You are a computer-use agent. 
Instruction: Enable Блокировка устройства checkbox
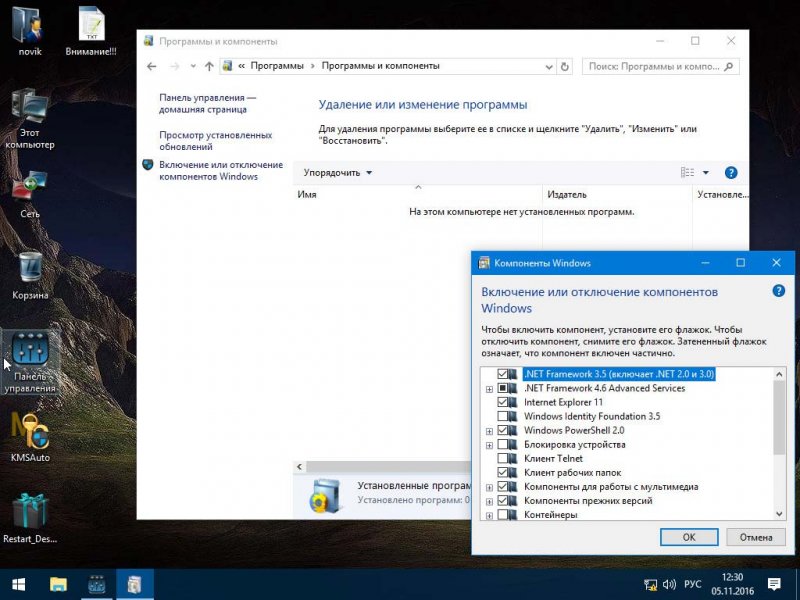pos(503,444)
